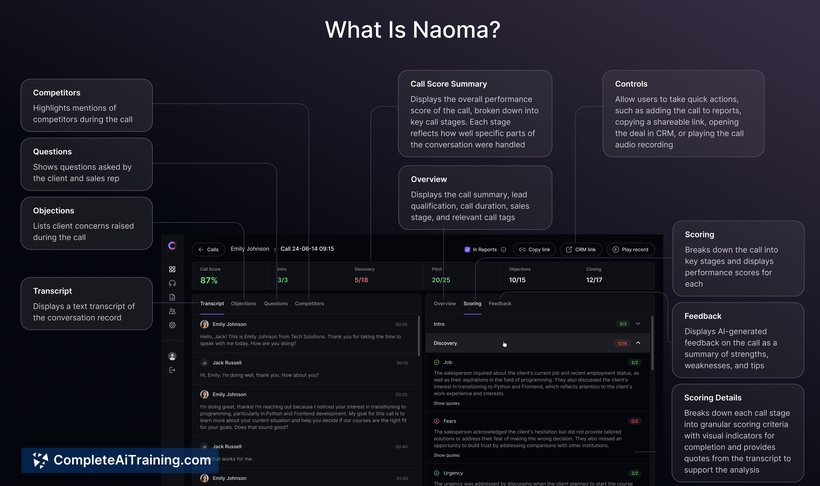Switch to the Objections tab

243,303
